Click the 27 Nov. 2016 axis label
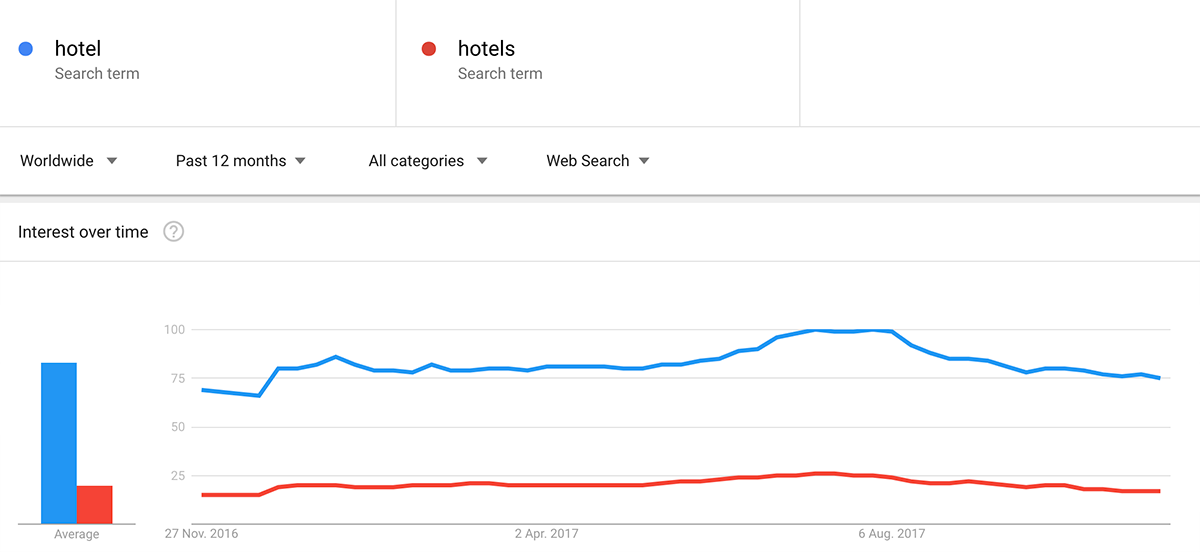 tap(202, 534)
